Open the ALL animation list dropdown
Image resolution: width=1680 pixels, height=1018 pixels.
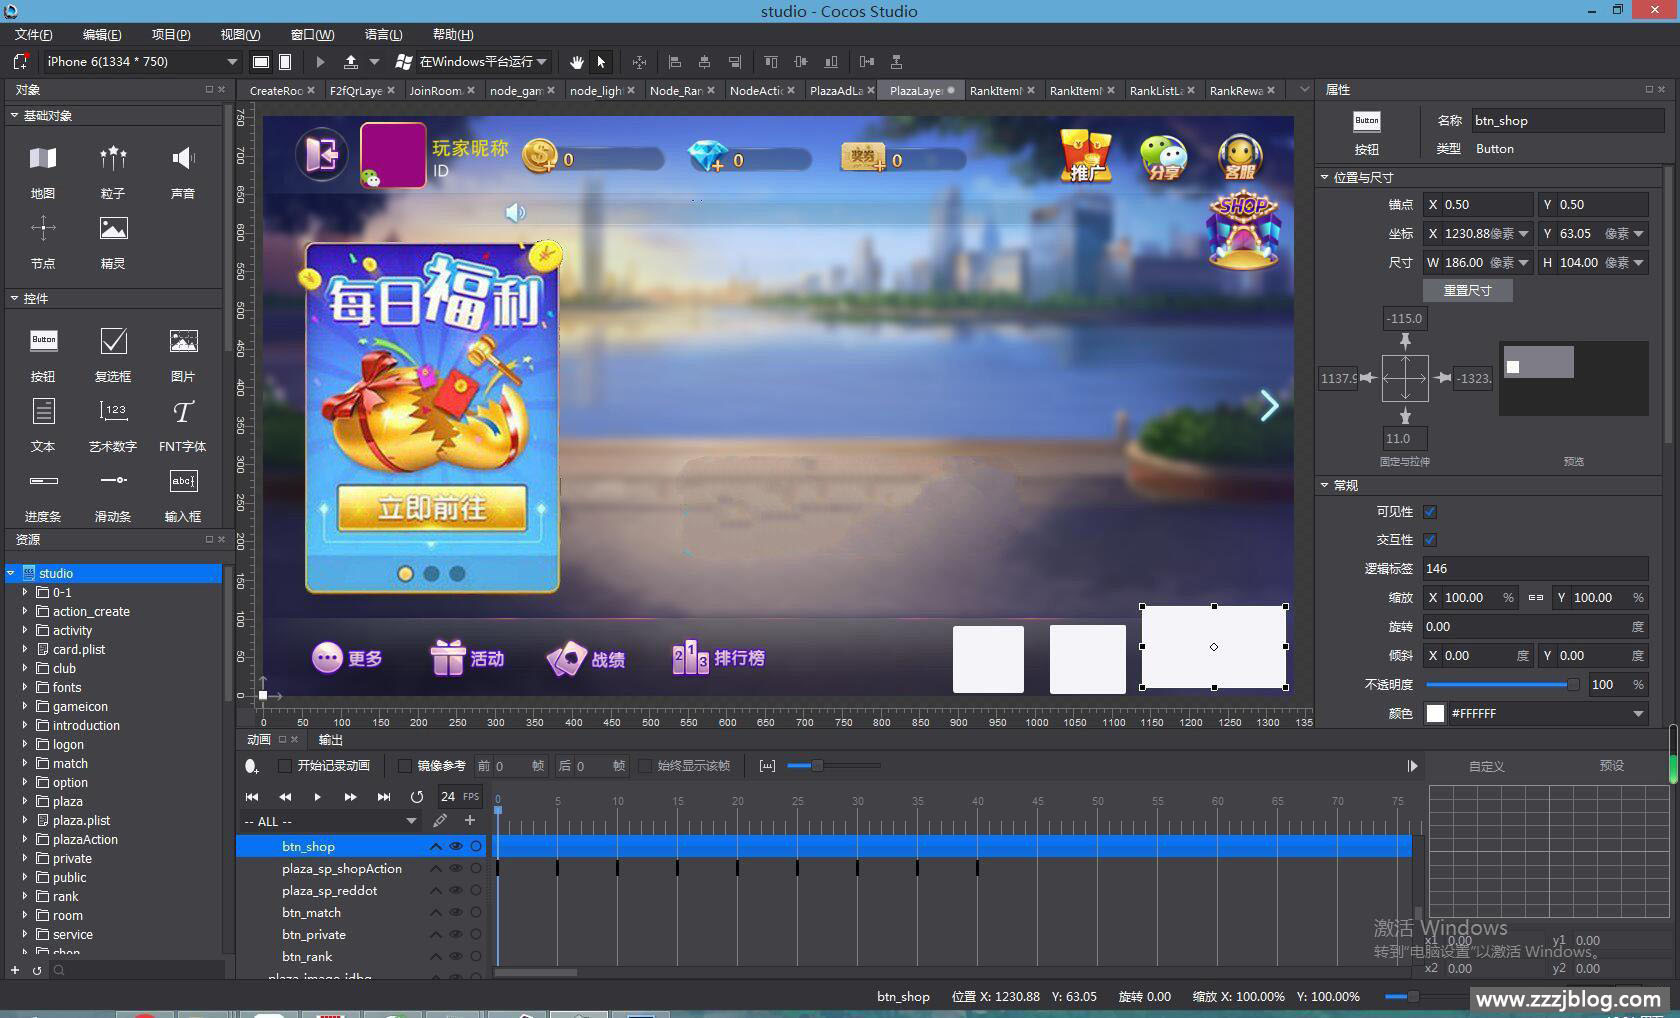[x=411, y=821]
